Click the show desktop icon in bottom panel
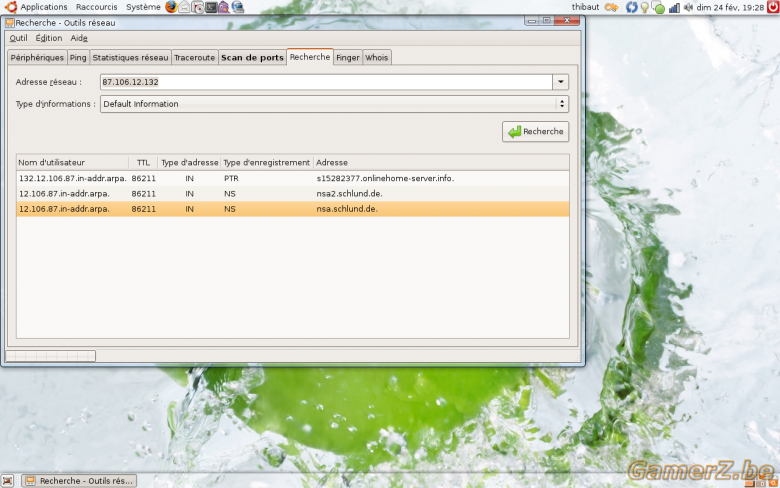This screenshot has height=488, width=780. (7, 481)
